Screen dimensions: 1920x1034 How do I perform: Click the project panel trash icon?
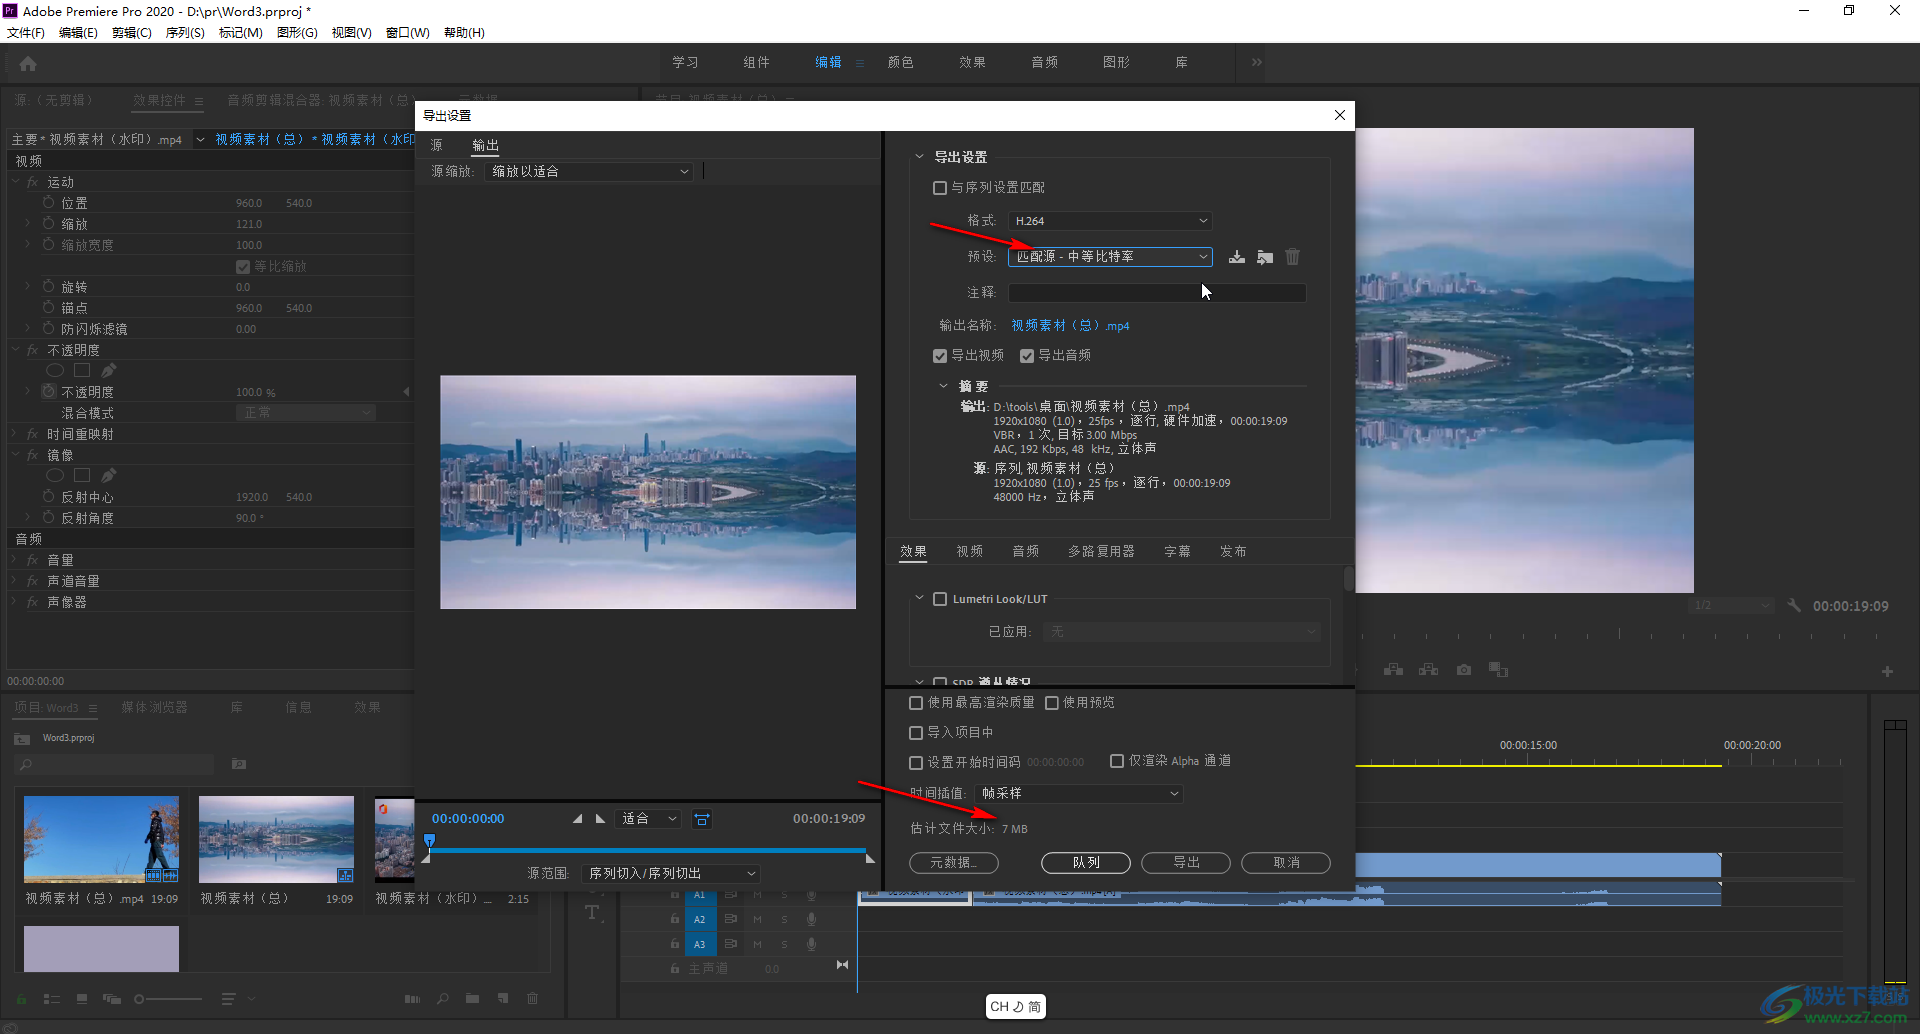533,998
